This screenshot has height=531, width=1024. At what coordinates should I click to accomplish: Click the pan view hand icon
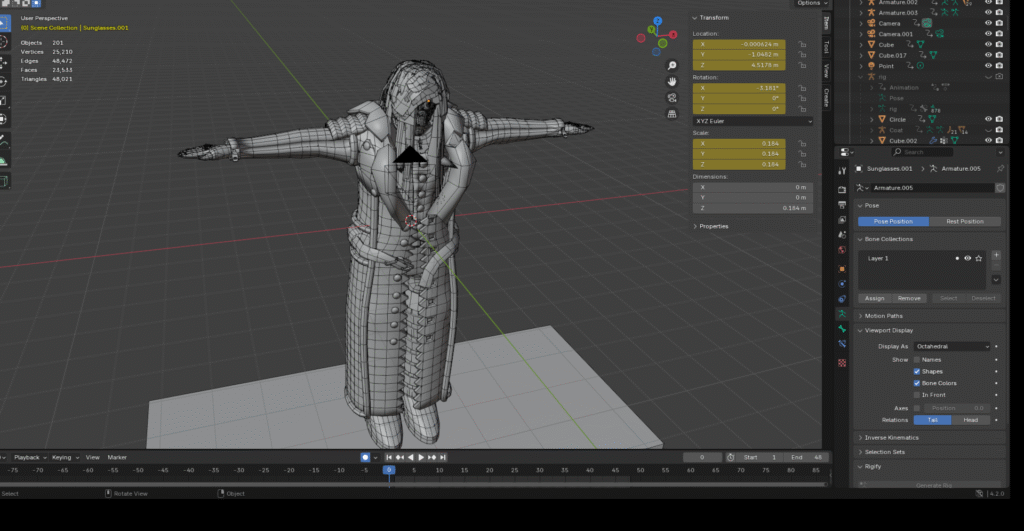(673, 80)
